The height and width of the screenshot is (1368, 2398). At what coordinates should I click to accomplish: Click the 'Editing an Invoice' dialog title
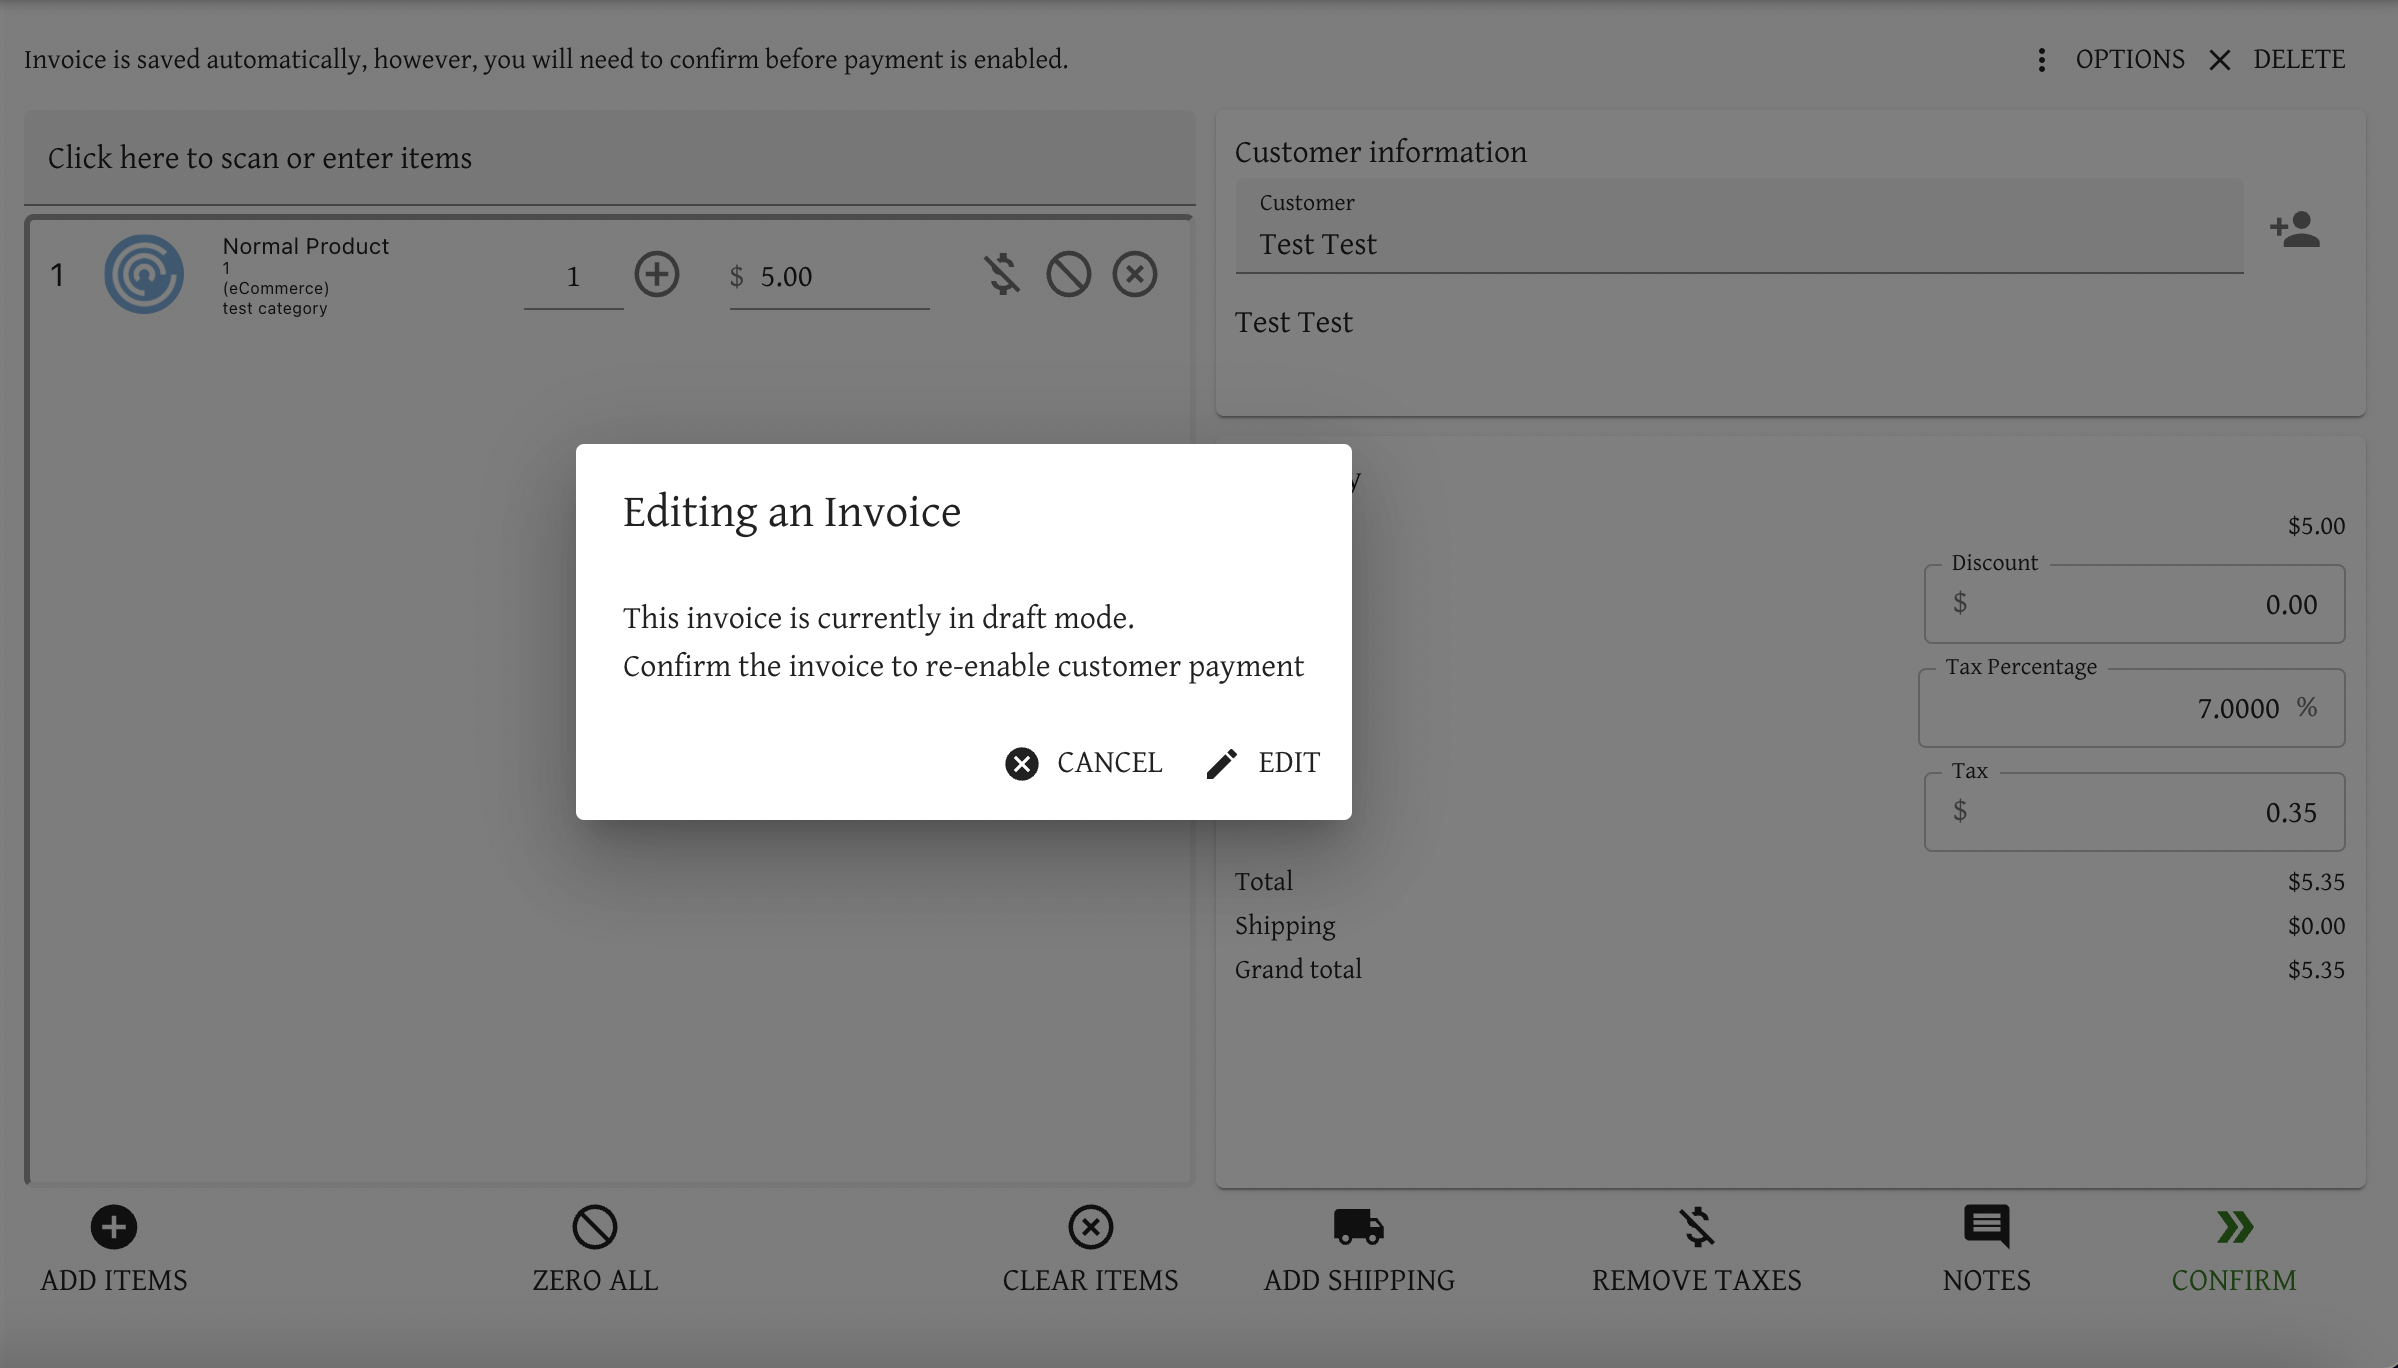click(x=792, y=513)
